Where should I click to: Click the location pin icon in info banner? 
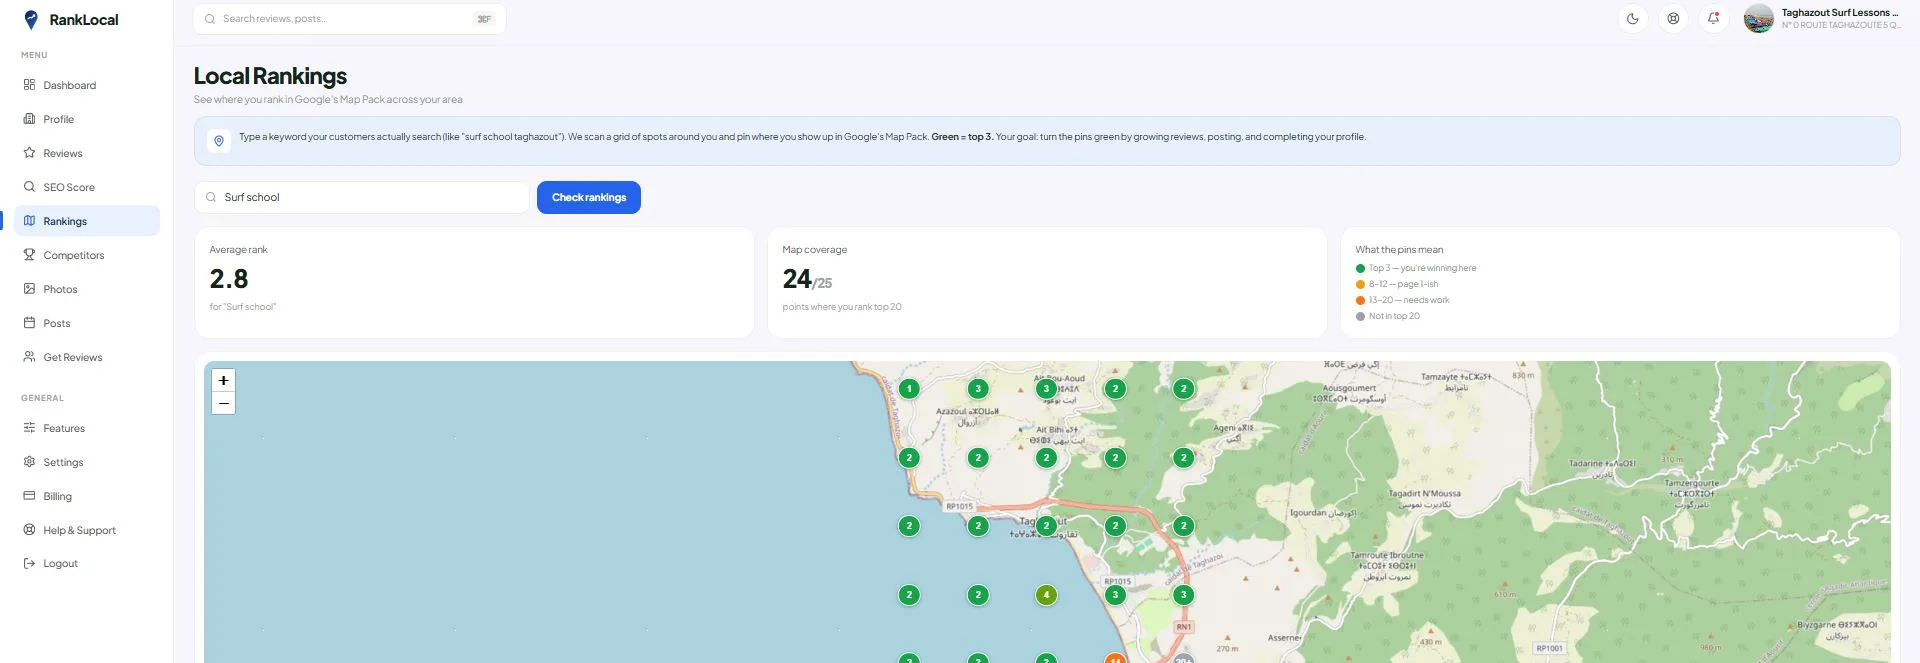click(x=219, y=141)
